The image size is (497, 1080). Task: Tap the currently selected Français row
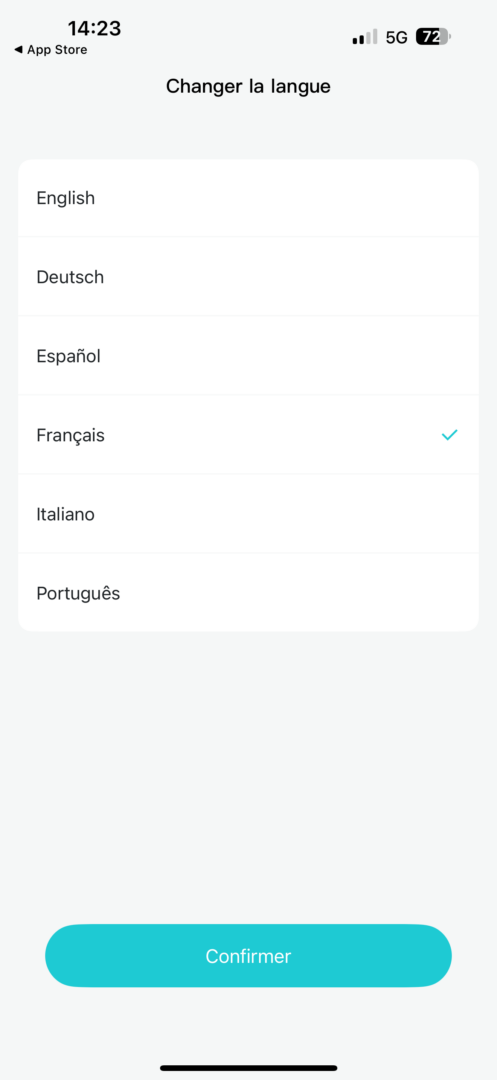(248, 435)
